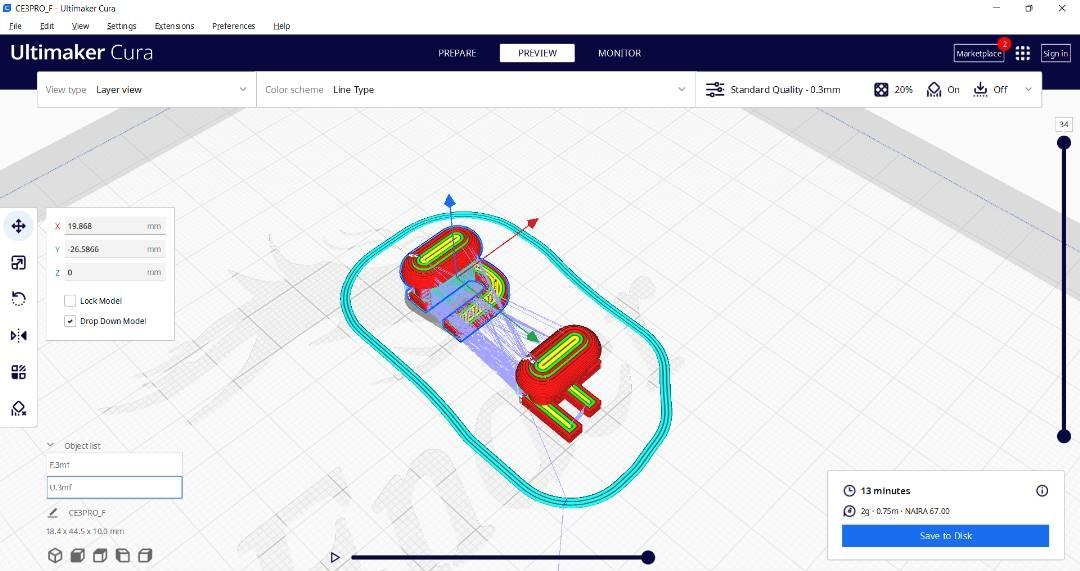The image size is (1080, 571).
Task: Switch to the PREPARE stage
Action: click(457, 53)
